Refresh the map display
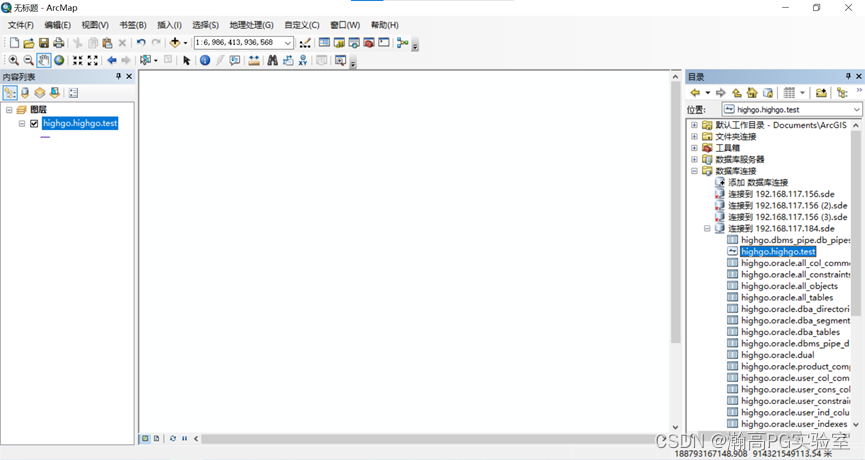This screenshot has width=865, height=460. tap(173, 438)
